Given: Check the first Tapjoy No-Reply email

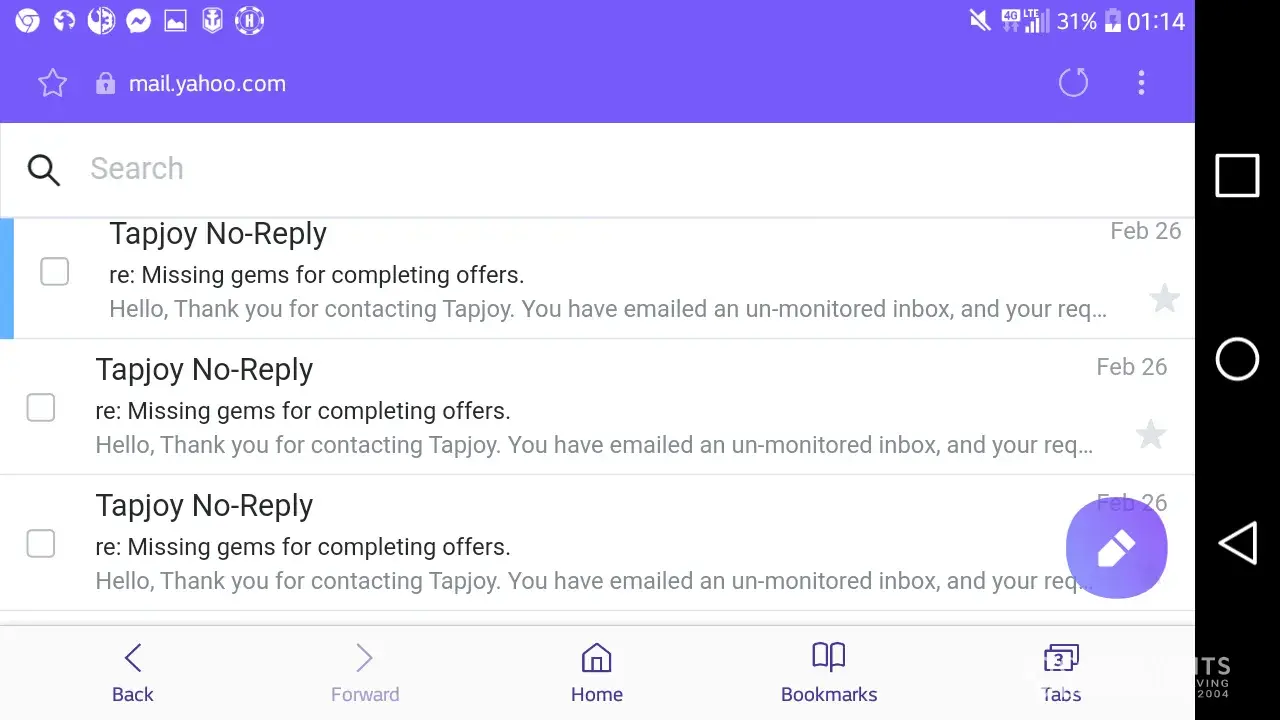Looking at the screenshot, I should tap(55, 272).
